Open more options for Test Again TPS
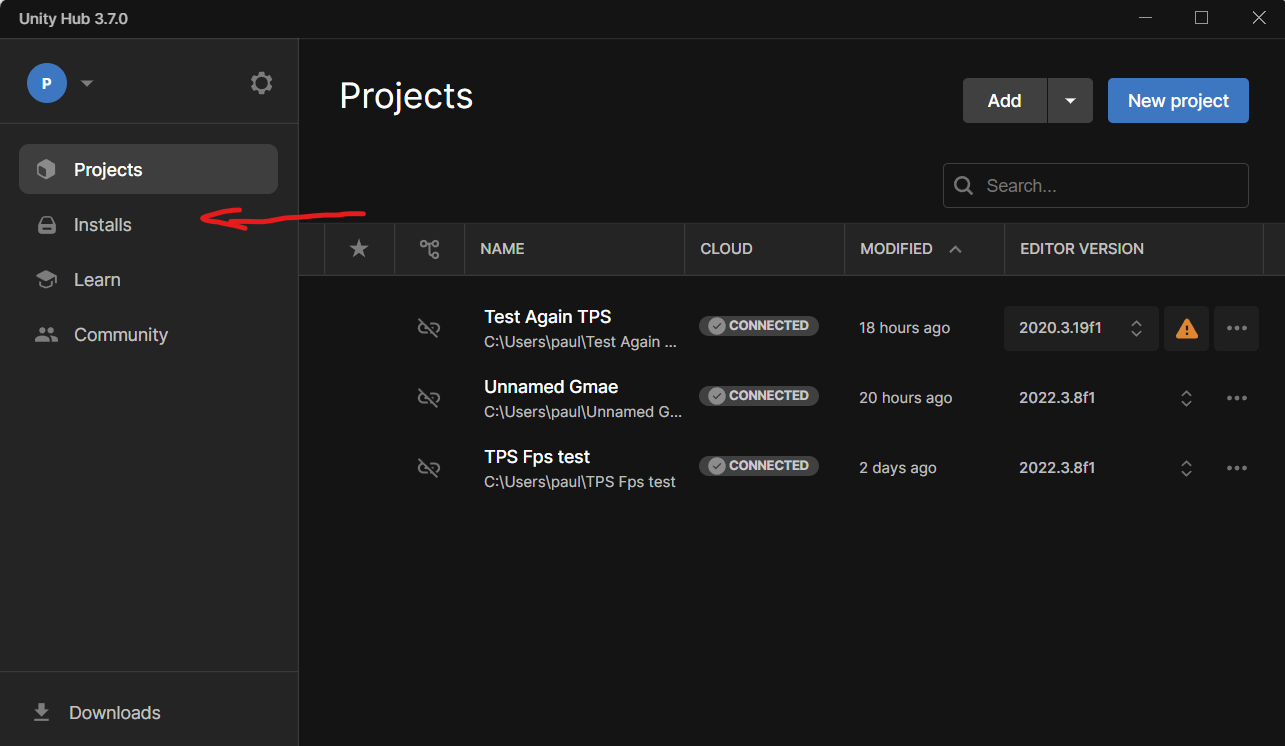The image size is (1285, 746). (x=1237, y=328)
